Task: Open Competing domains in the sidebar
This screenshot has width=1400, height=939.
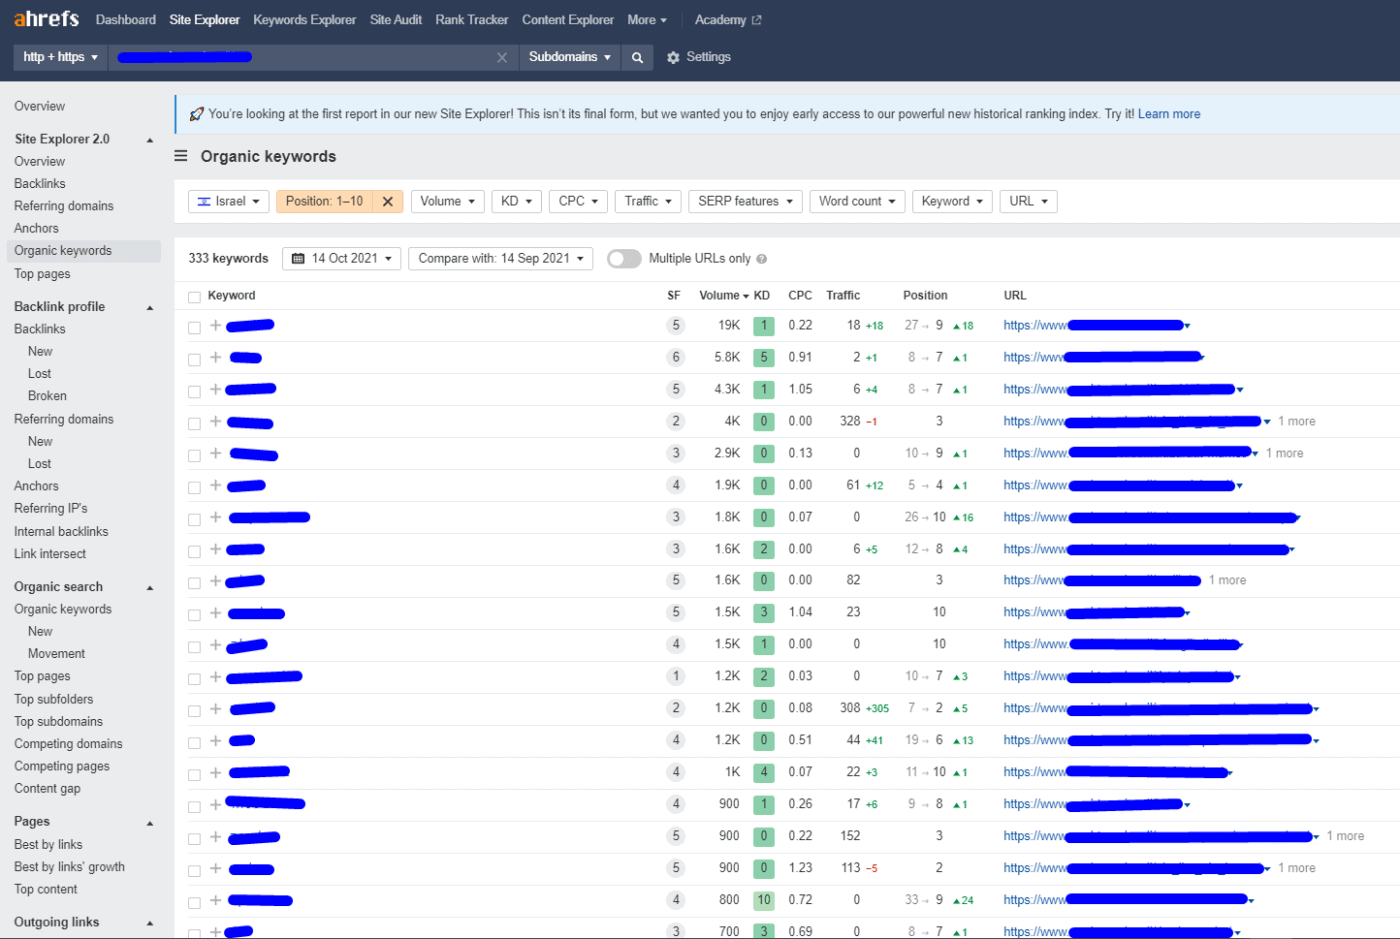Action: (68, 744)
